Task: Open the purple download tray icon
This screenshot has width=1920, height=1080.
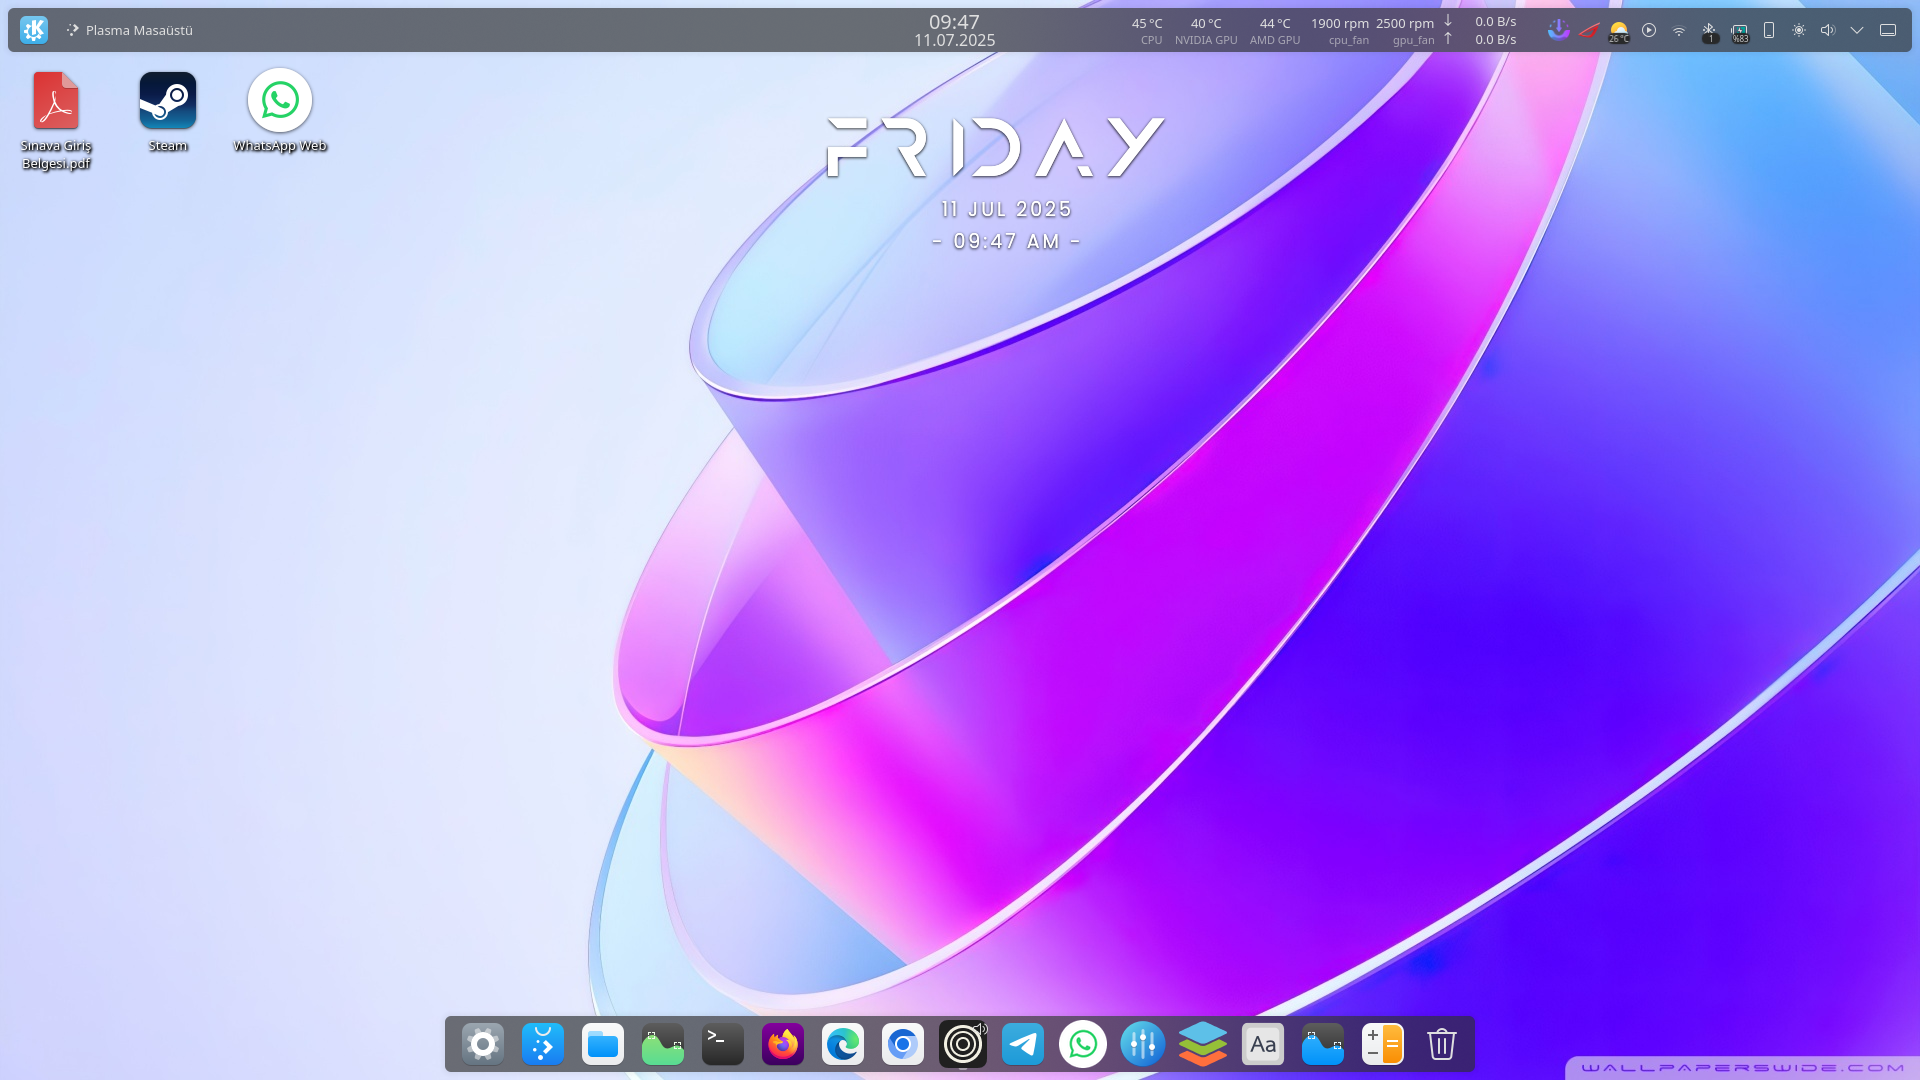Action: [x=1558, y=30]
